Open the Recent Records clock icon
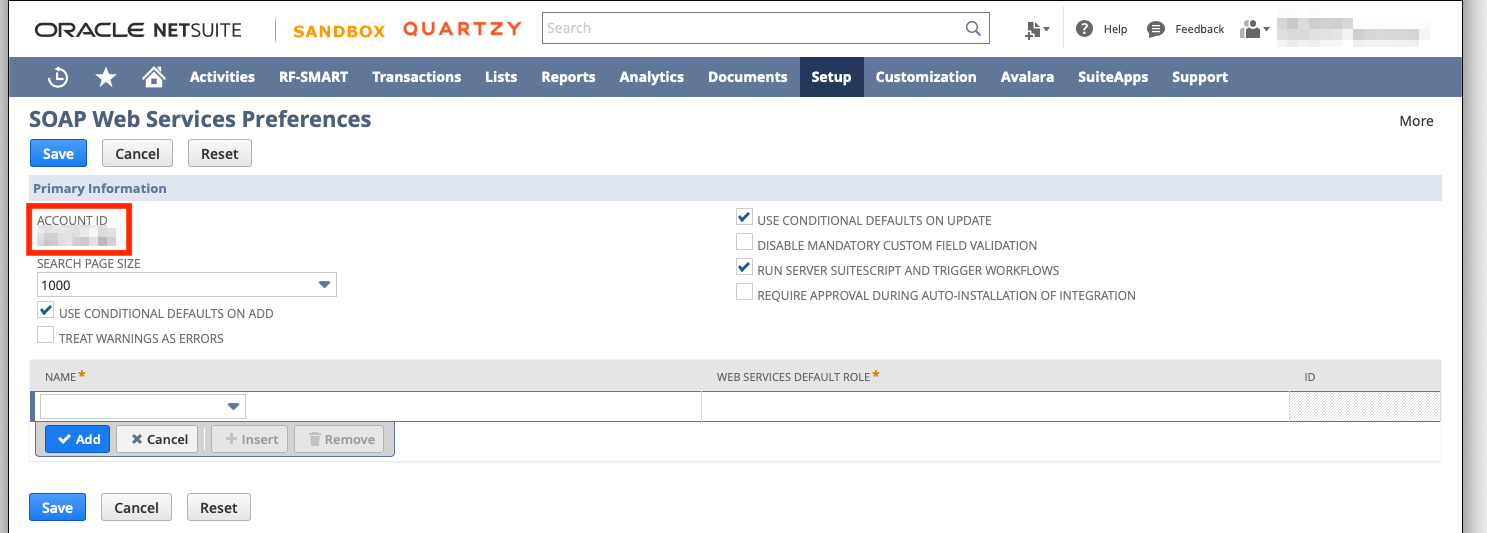The image size is (1487, 533). 59,77
